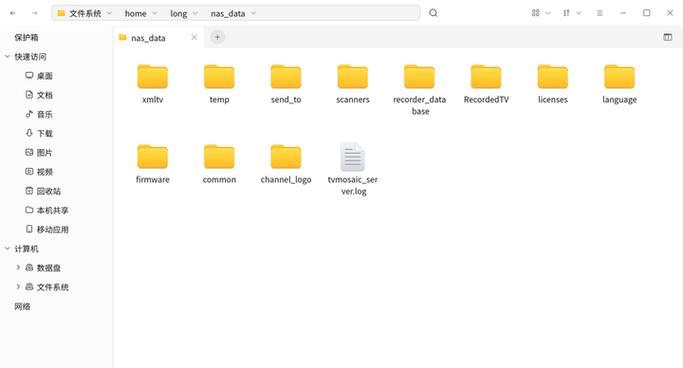
Task: Switch view mode with the grid icon
Action: [x=535, y=13]
